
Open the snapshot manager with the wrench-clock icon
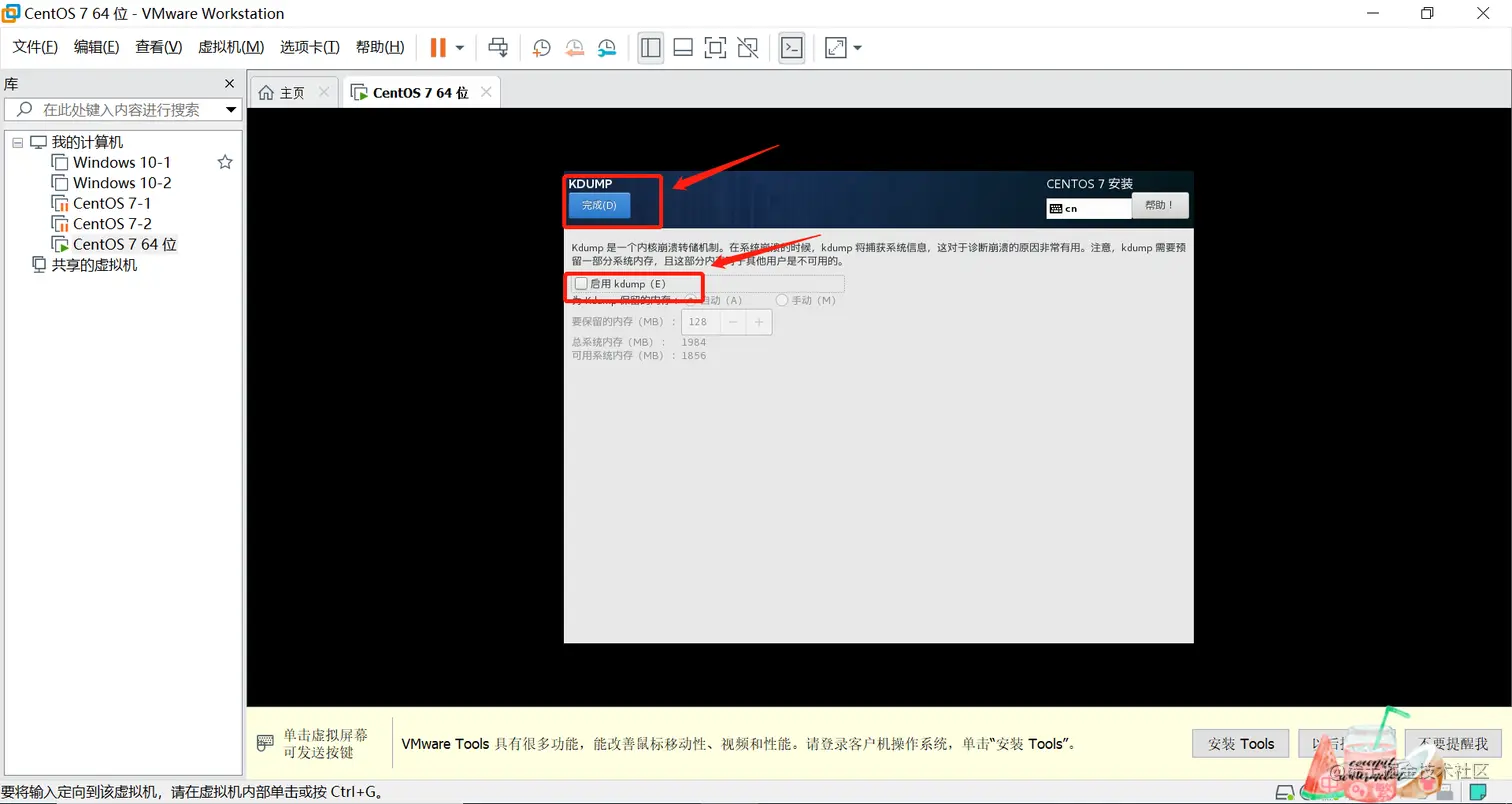607,47
